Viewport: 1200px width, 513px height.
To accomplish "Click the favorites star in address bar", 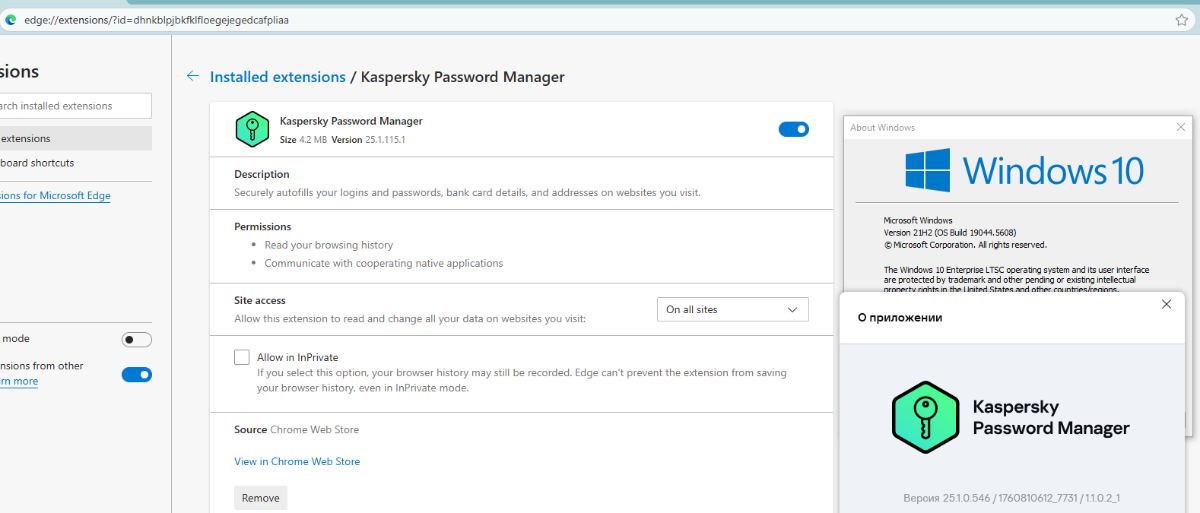I will coord(1181,20).
